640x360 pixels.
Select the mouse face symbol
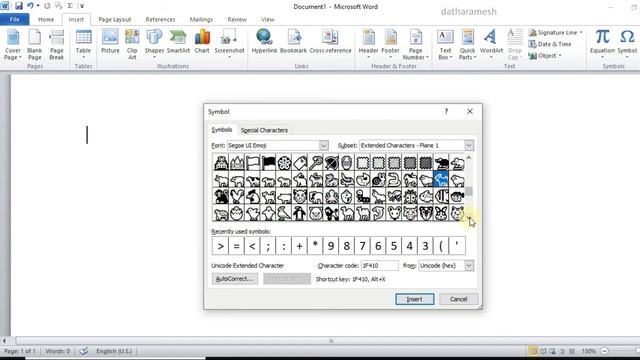(394, 213)
